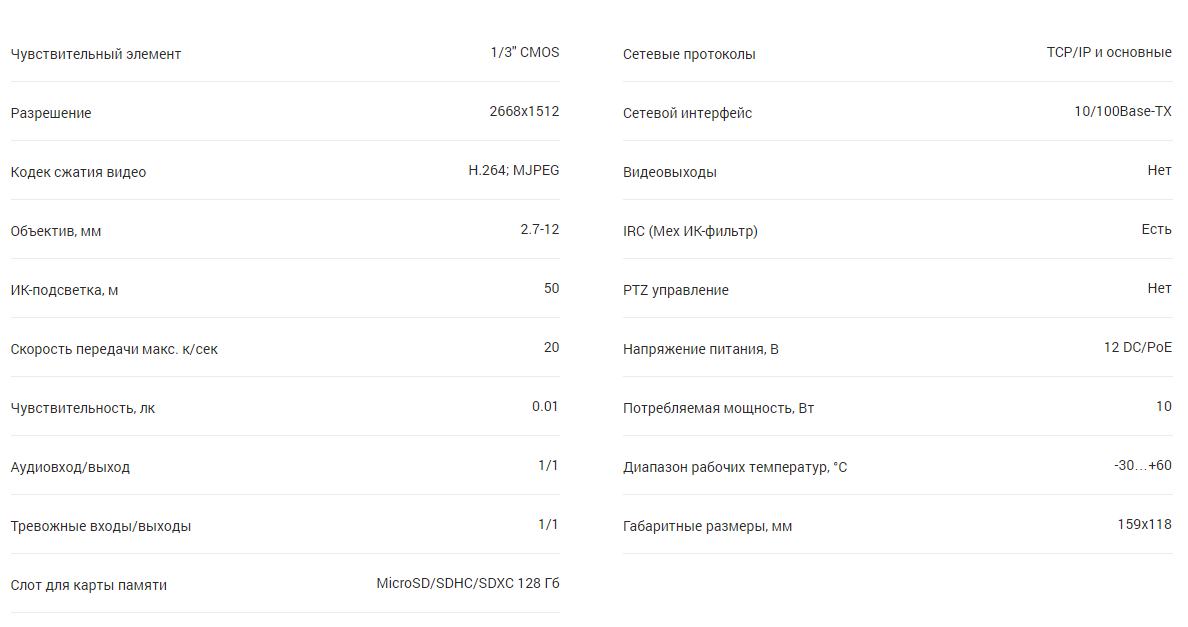Click the 'IRC (Мех ИК-фильтр)' label
Viewport: 1188px width, 627px height.
point(690,231)
